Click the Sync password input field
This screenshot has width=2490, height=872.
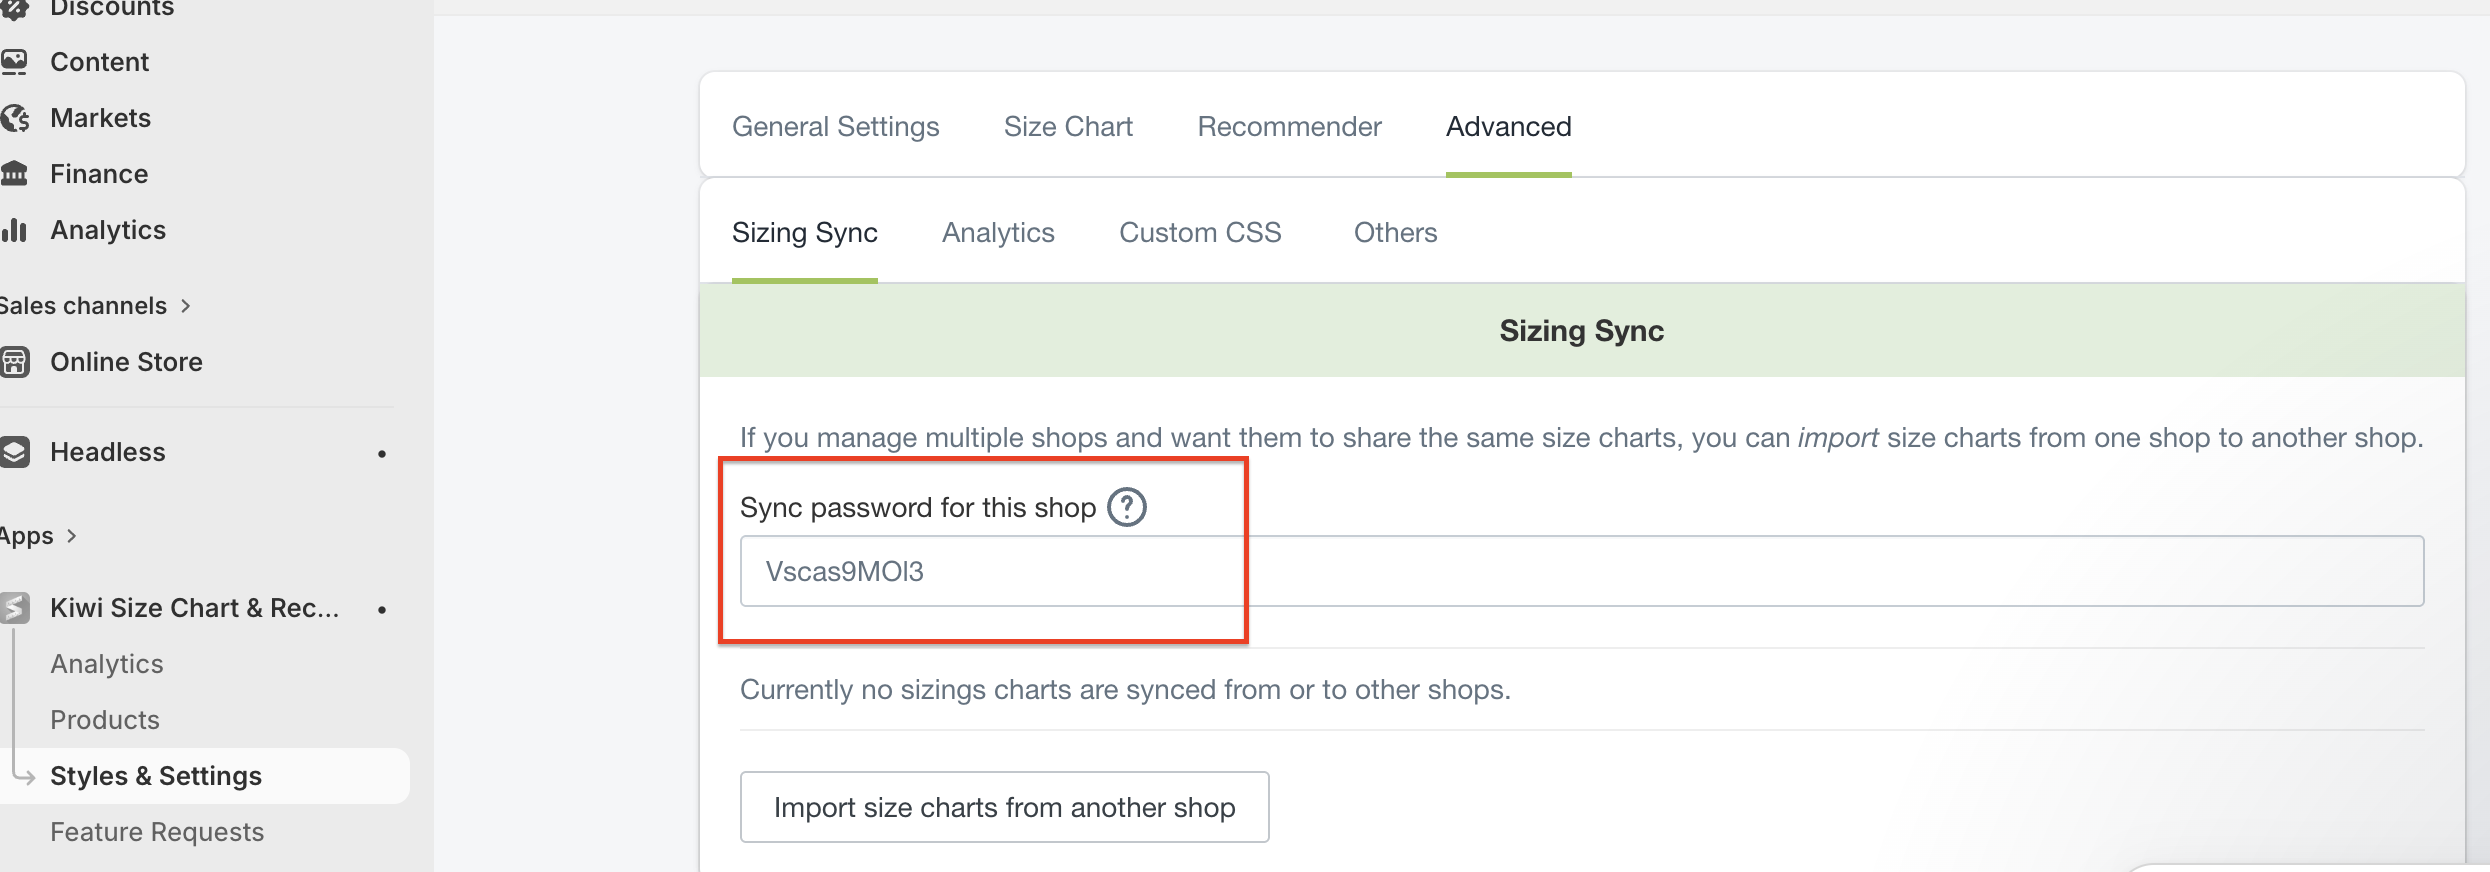[1580, 571]
